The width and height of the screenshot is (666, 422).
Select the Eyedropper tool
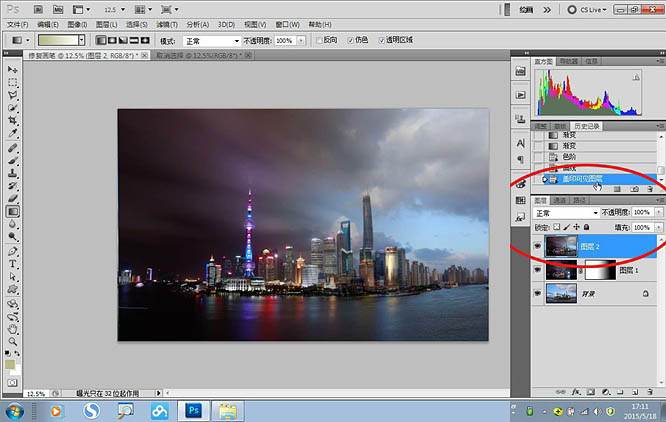pyautogui.click(x=13, y=133)
